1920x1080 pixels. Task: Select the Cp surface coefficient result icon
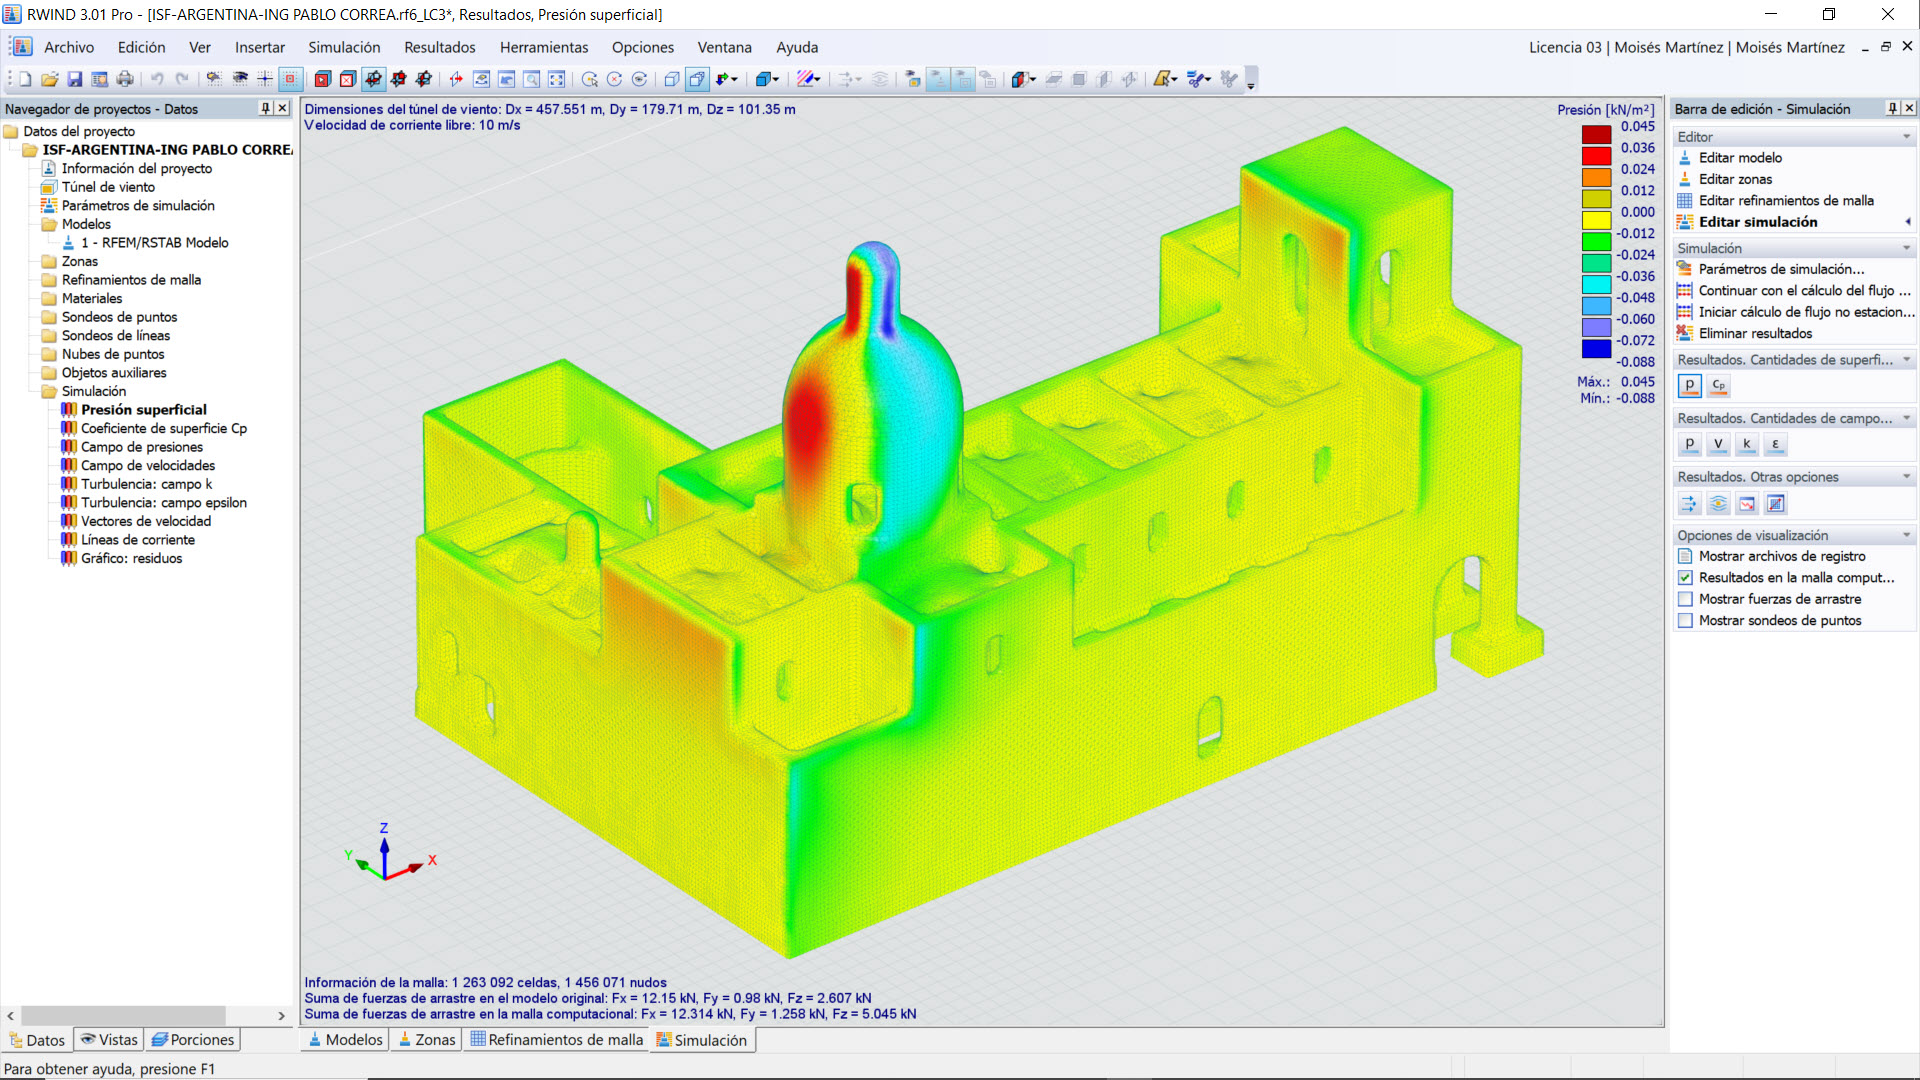point(1717,385)
